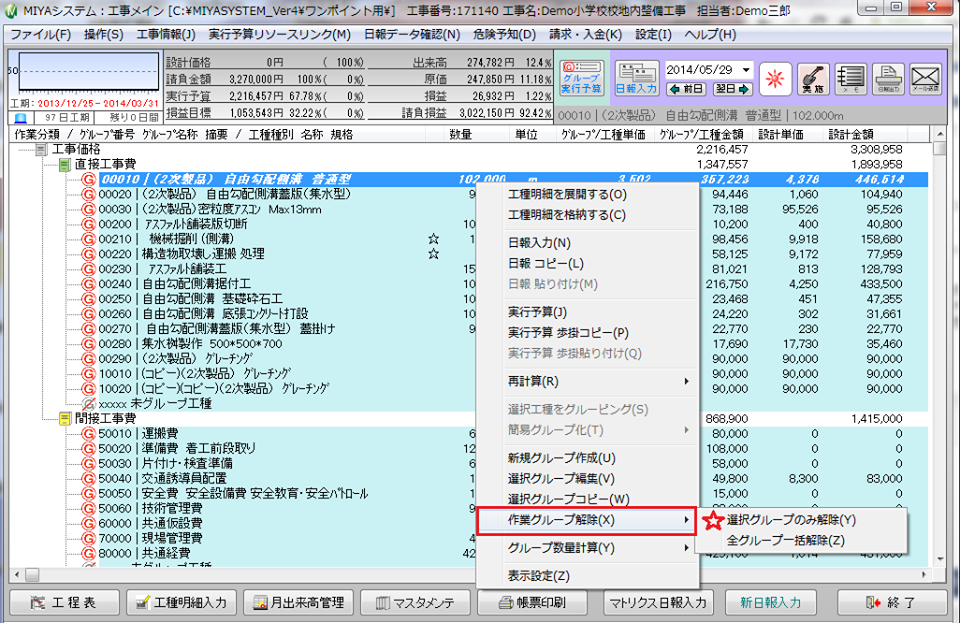Image resolution: width=960 pixels, height=623 pixels.
Task: Go to next day with 翌日 button
Action: (x=732, y=89)
